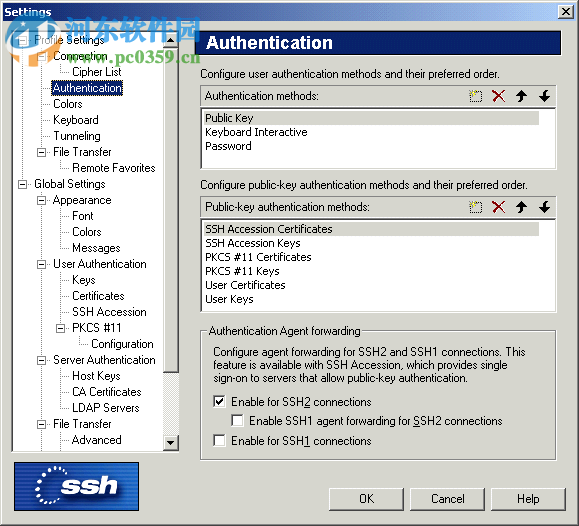Open Help for authentication settings
This screenshot has width=579, height=526.
(528, 499)
